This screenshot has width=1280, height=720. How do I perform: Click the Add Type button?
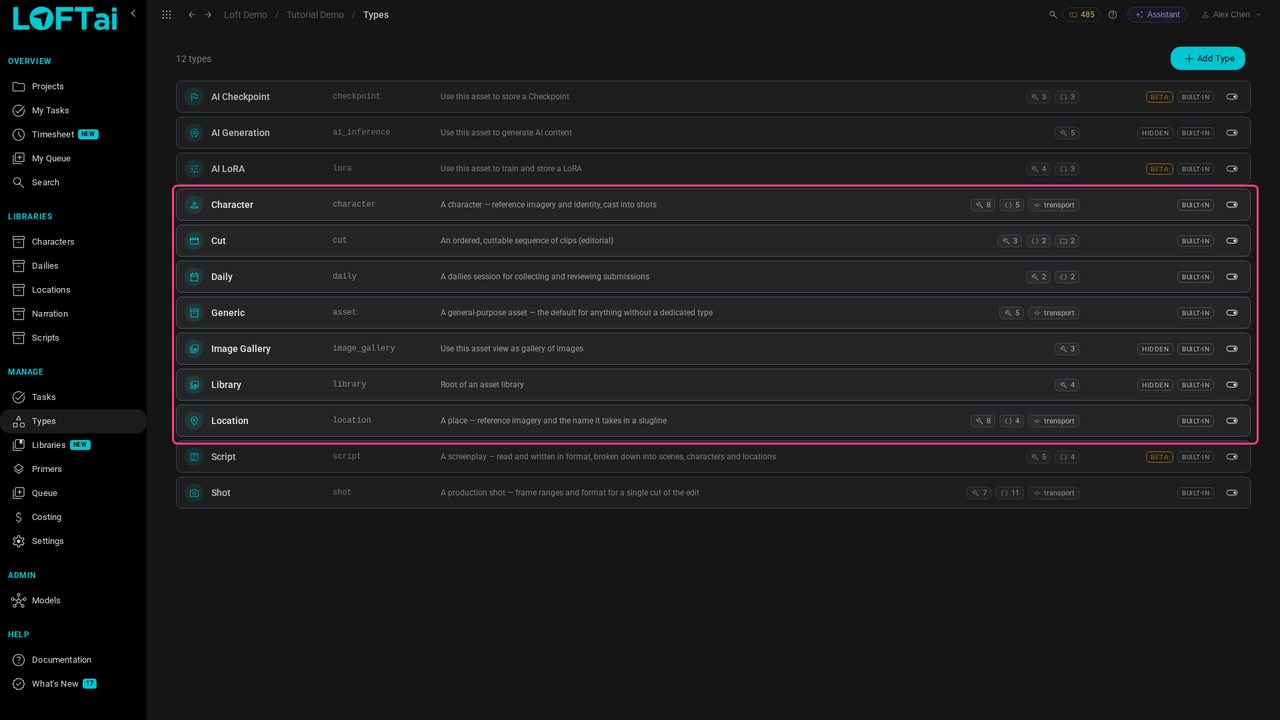[1208, 59]
